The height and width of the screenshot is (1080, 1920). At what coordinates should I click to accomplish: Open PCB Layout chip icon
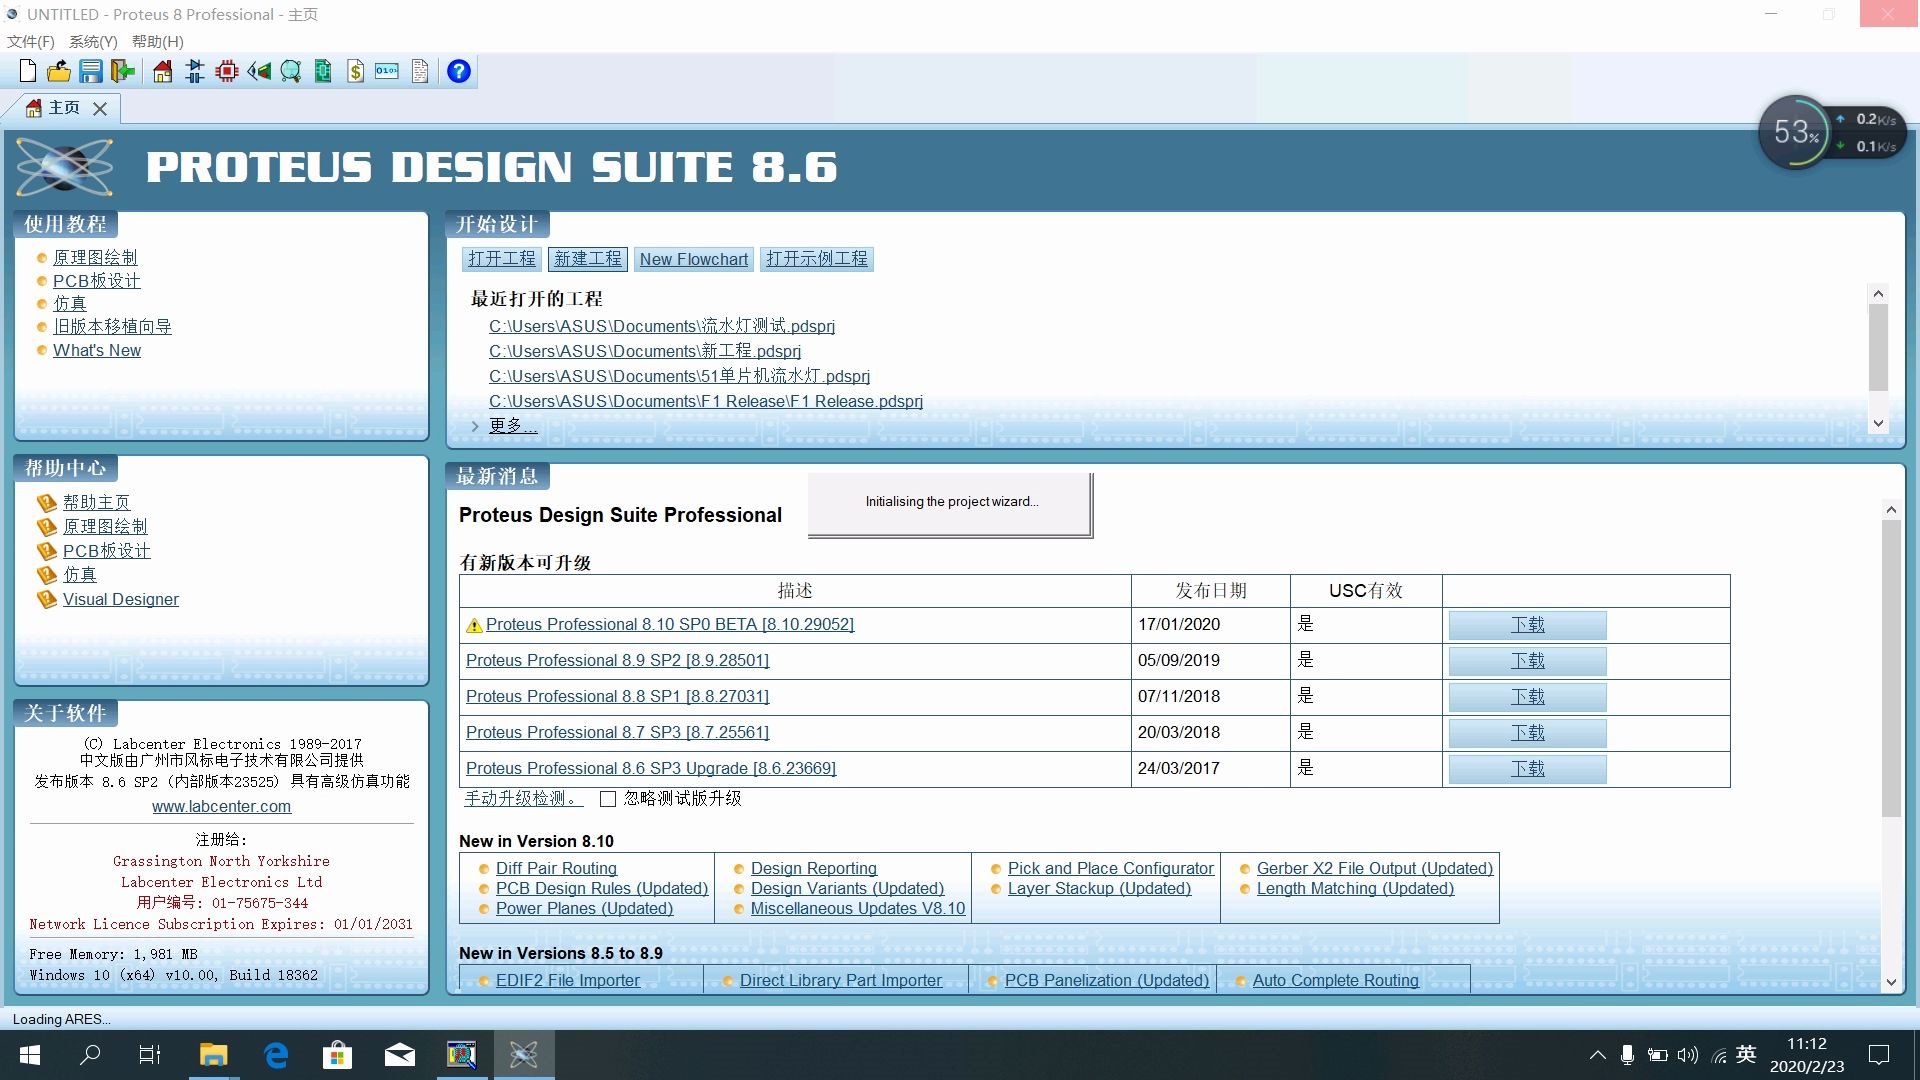pos(227,71)
